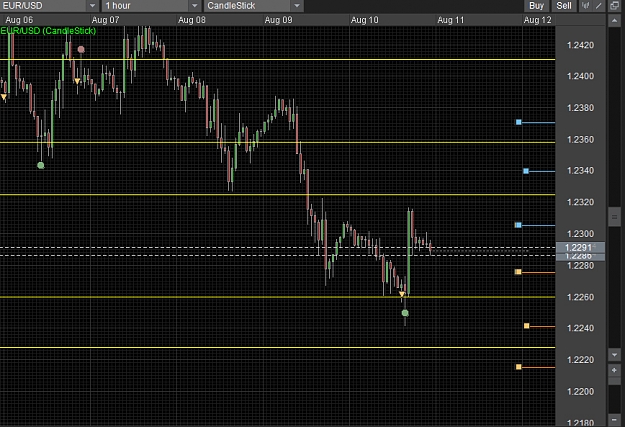Click the Aug 07 date label
625x427 pixels.
[x=105, y=20]
